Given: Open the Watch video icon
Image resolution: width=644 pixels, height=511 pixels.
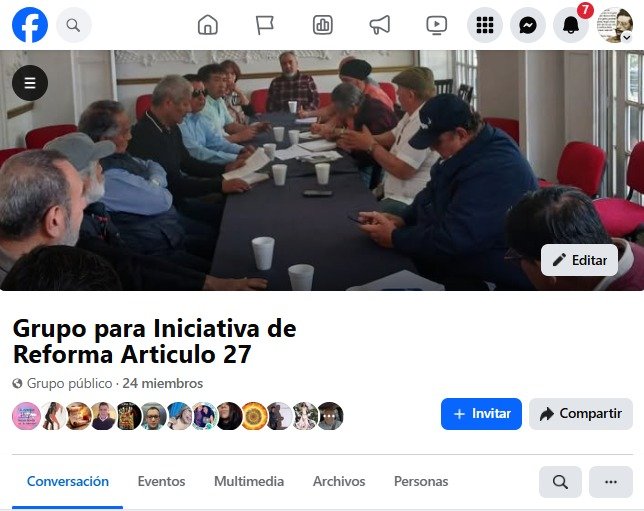Looking at the screenshot, I should 437,25.
